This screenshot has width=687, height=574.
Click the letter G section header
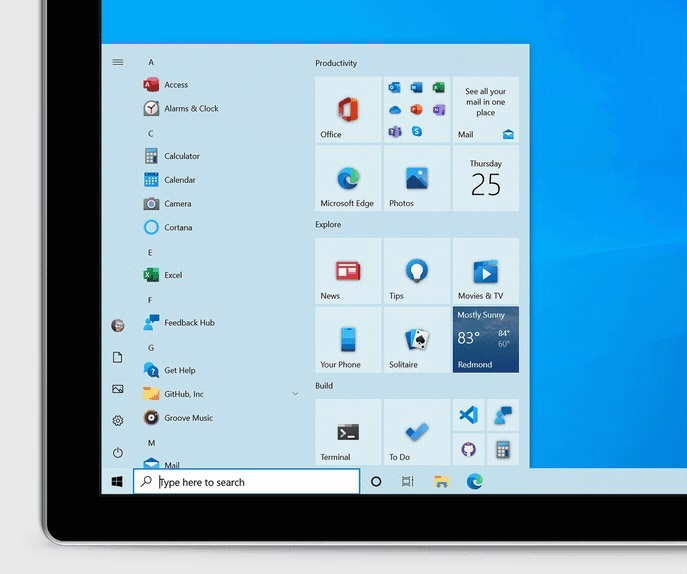pyautogui.click(x=151, y=348)
